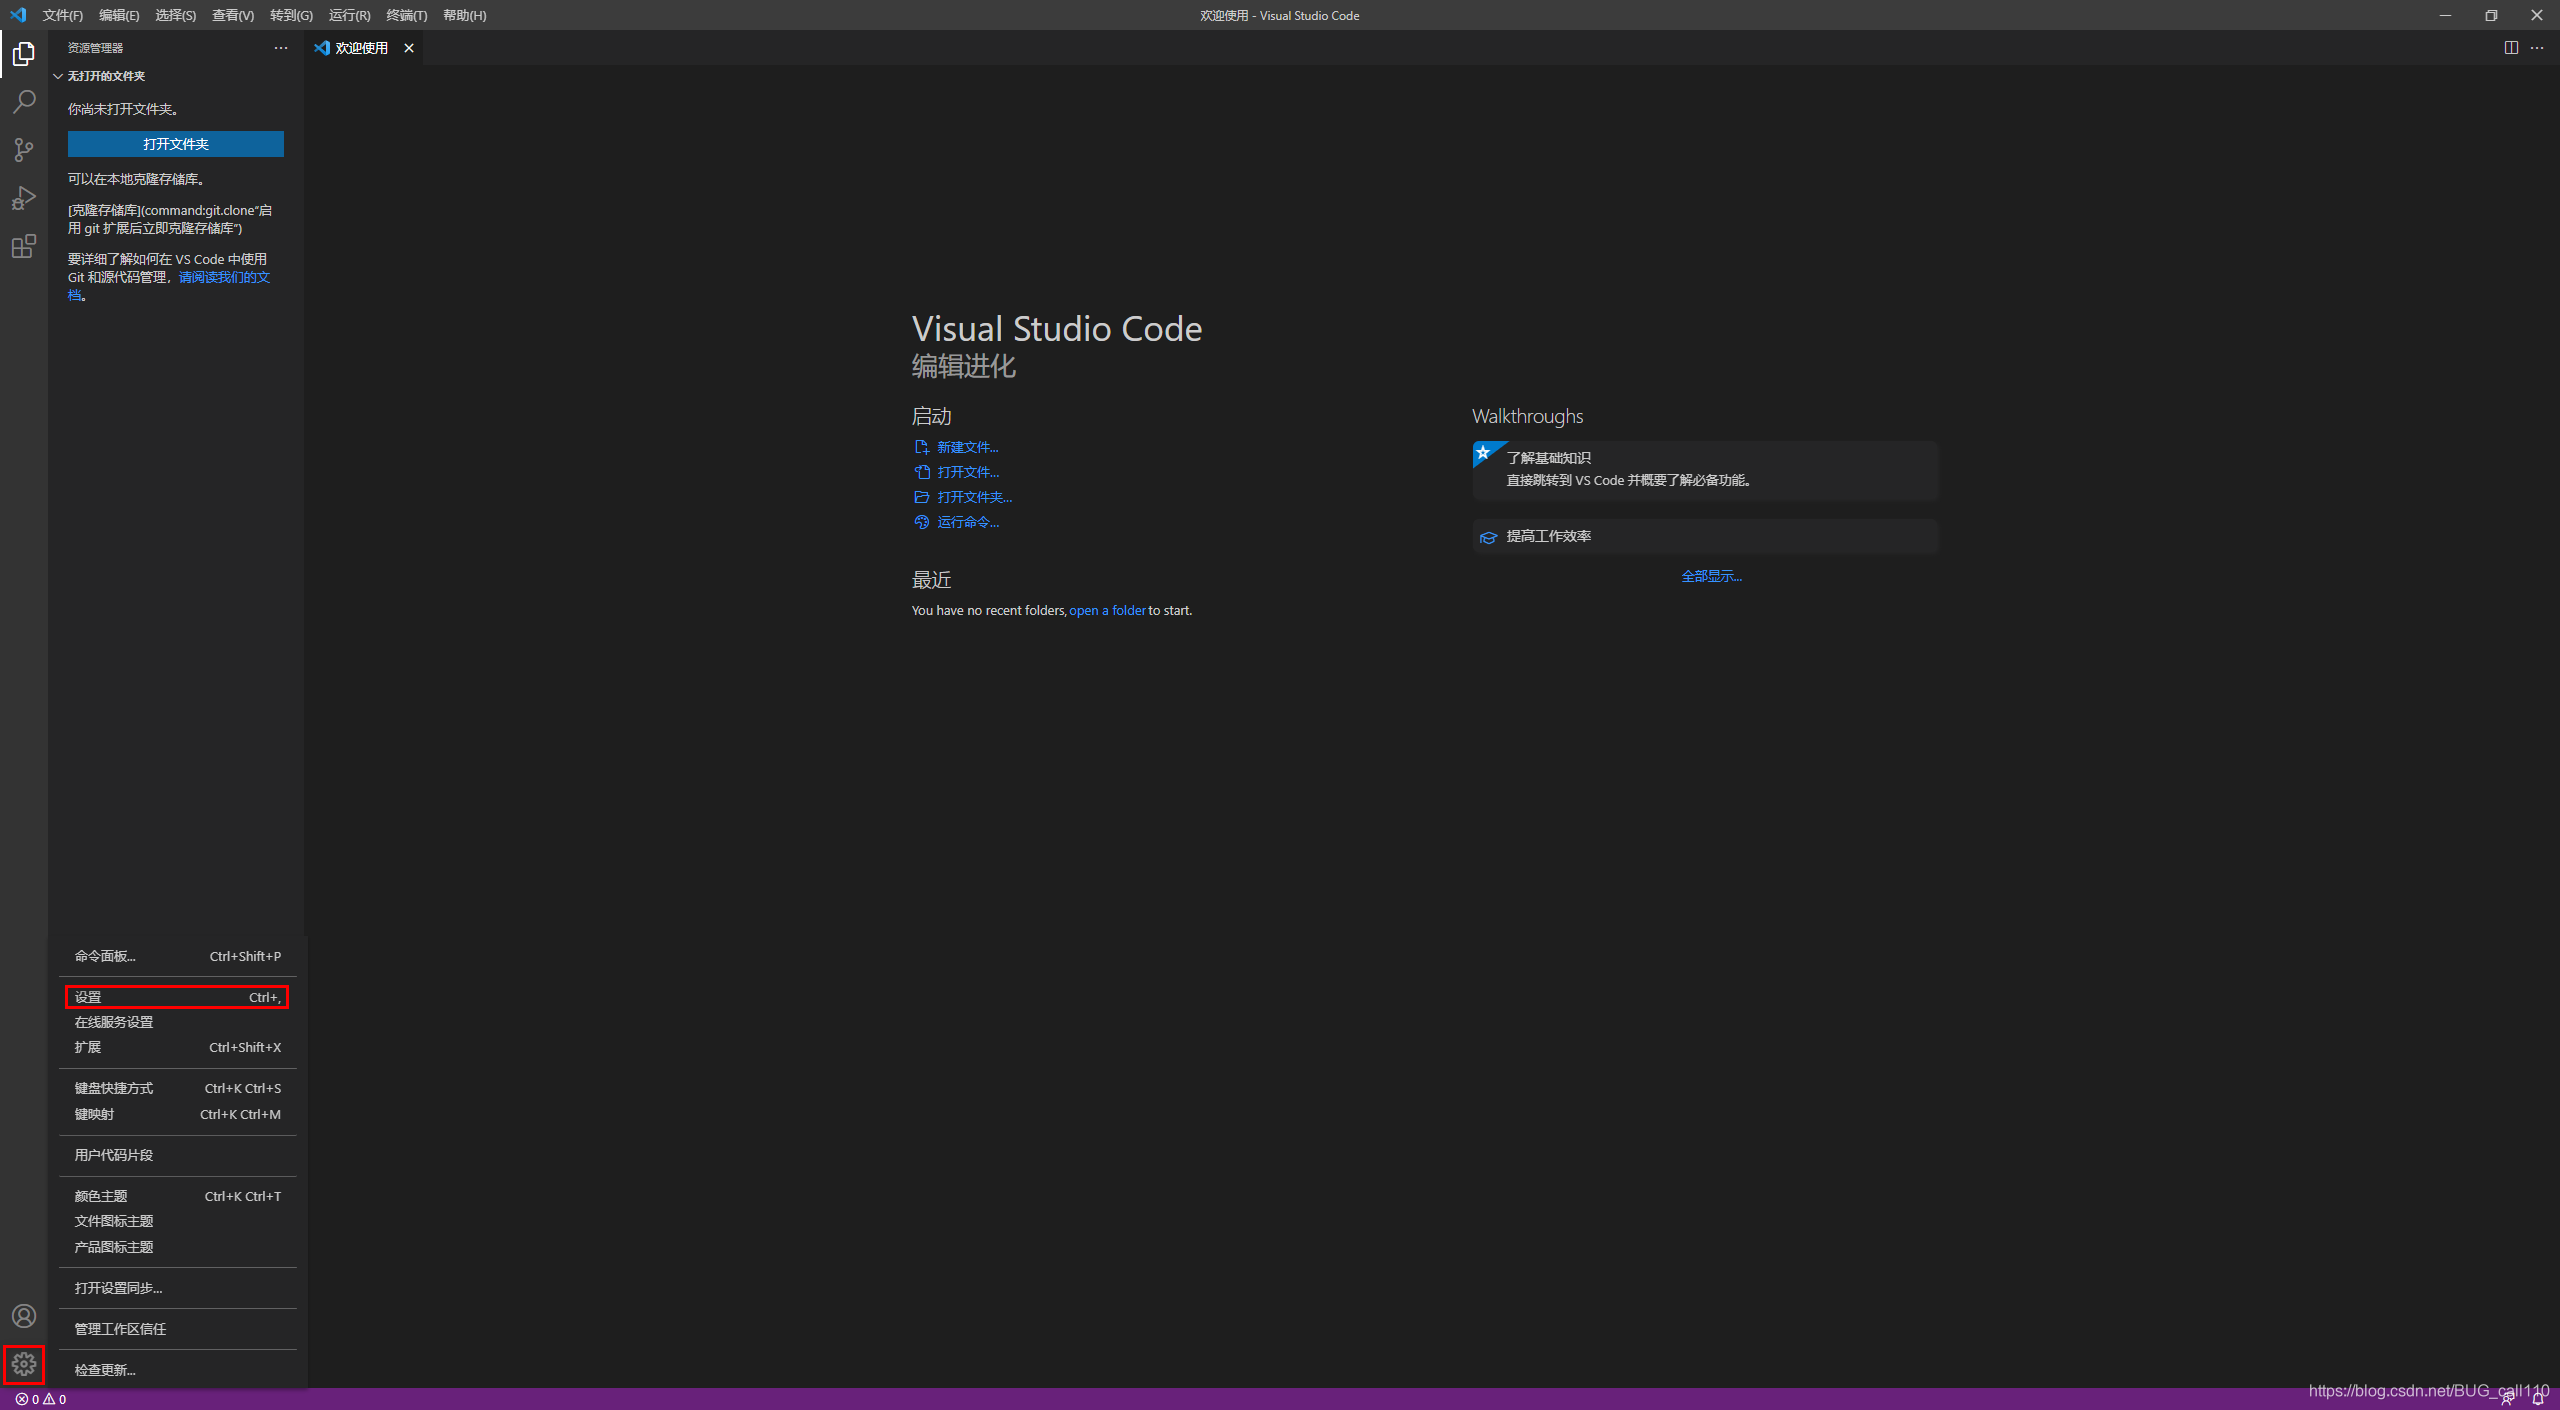This screenshot has height=1410, width=2560.
Task: Choose 颜色主题 menu entry
Action: pyautogui.click(x=178, y=1196)
